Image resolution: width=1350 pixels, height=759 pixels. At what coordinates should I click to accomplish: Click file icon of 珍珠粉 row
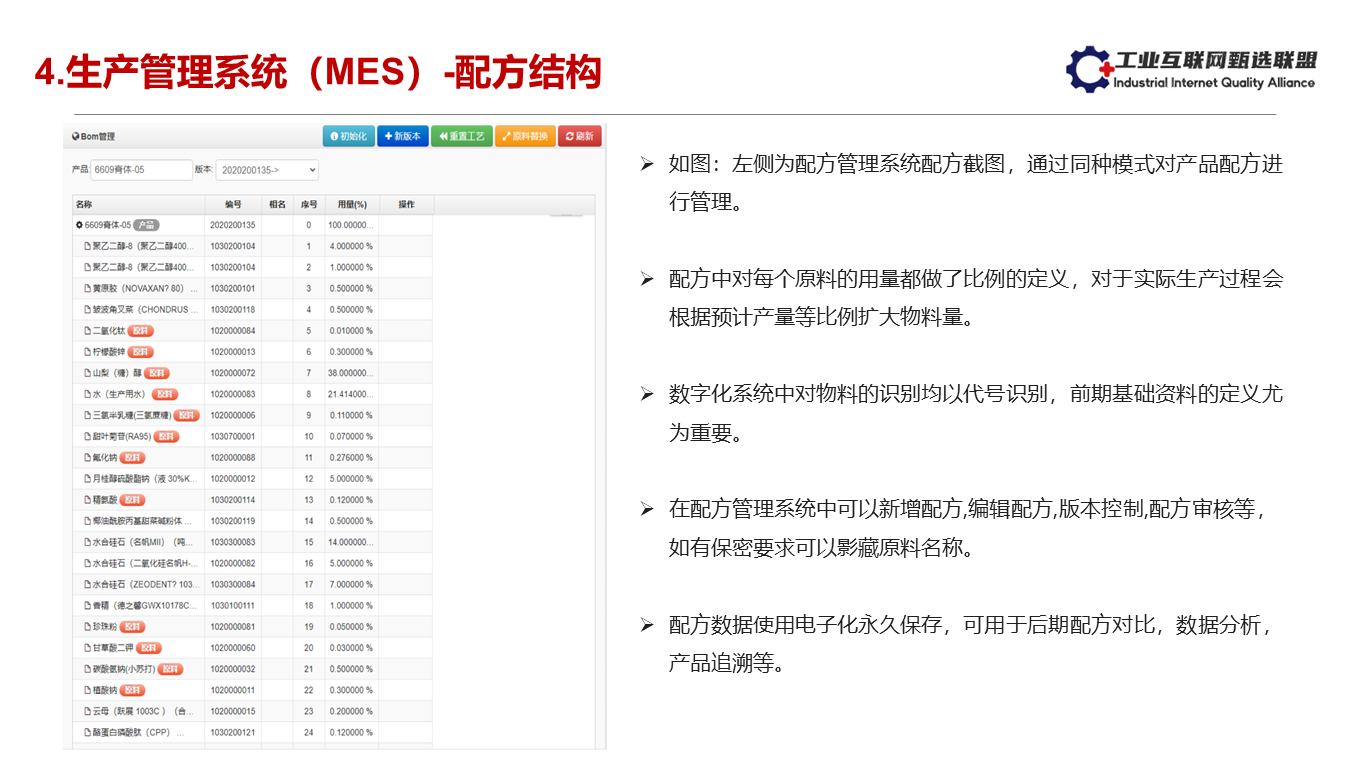(88, 627)
